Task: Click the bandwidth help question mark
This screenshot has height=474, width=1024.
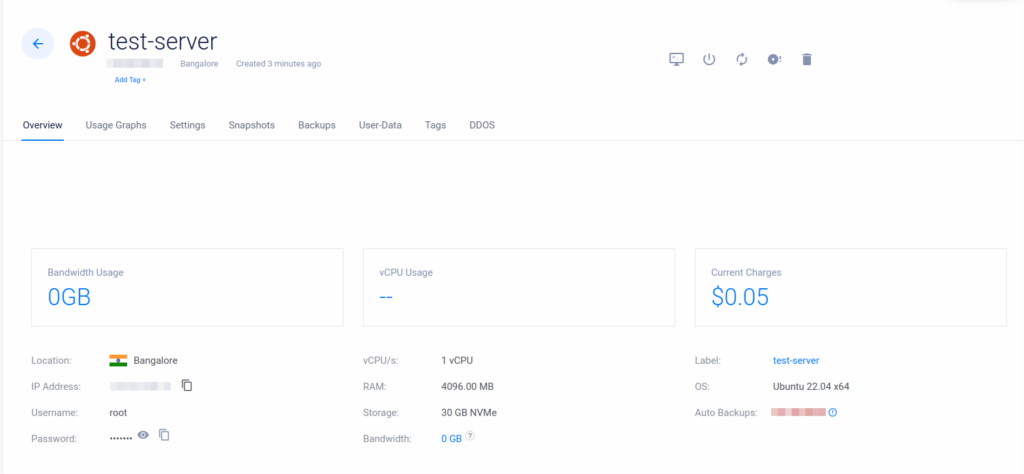Action: tap(470, 436)
